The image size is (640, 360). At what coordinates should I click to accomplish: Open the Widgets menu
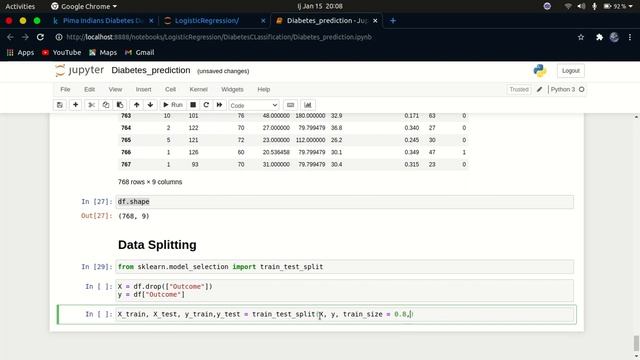232,89
